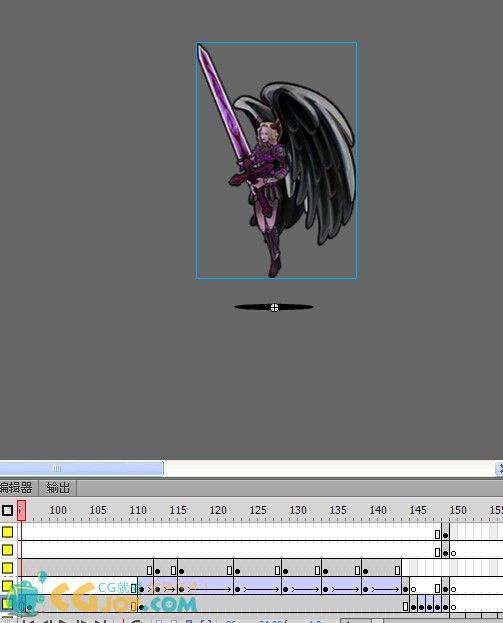Select second layer blank keyframe near frame 149

click(453, 553)
